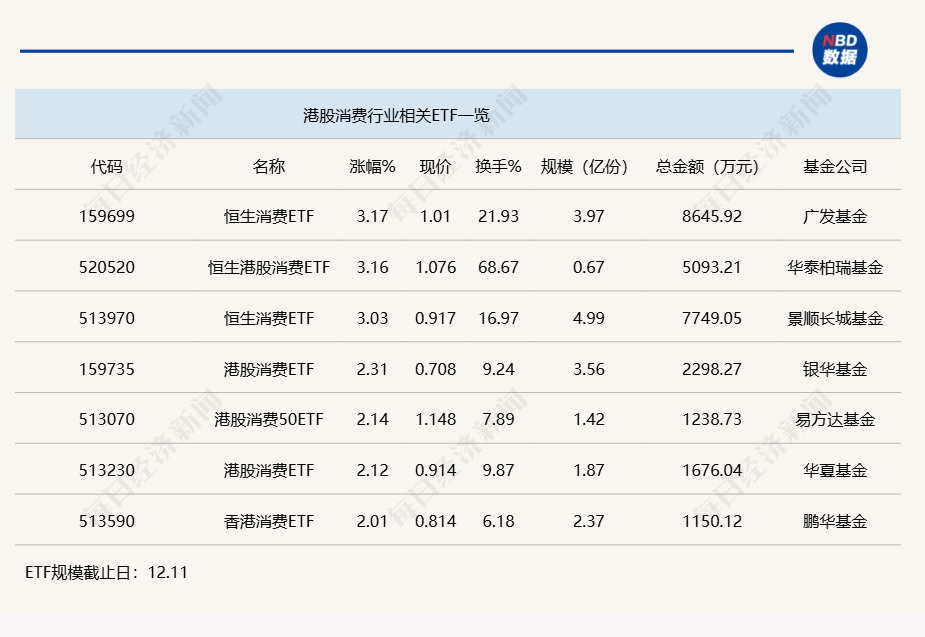Viewport: 925px width, 637px height.
Task: Select code 513970
Action: tap(107, 318)
